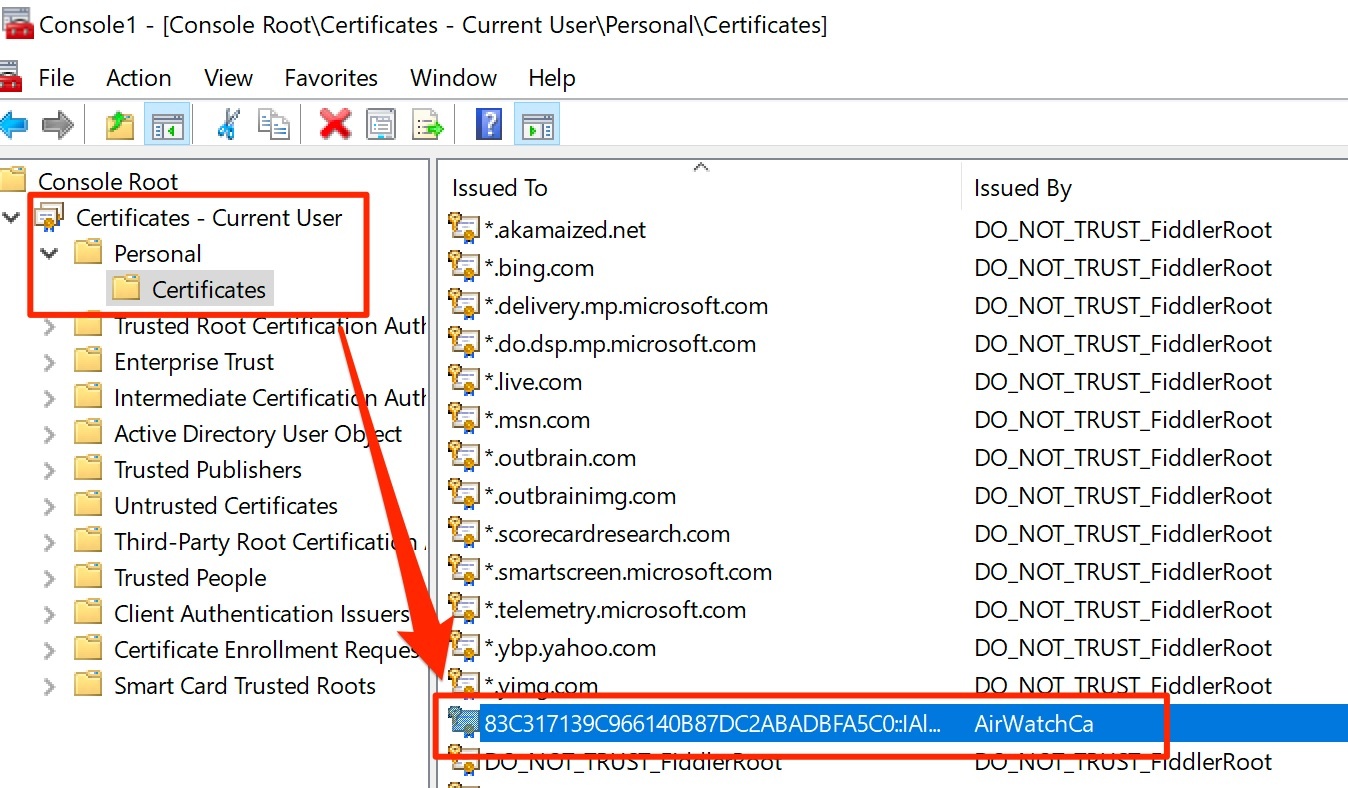1348x788 pixels.
Task: Go forward with the gray arrow icon
Action: pos(58,125)
